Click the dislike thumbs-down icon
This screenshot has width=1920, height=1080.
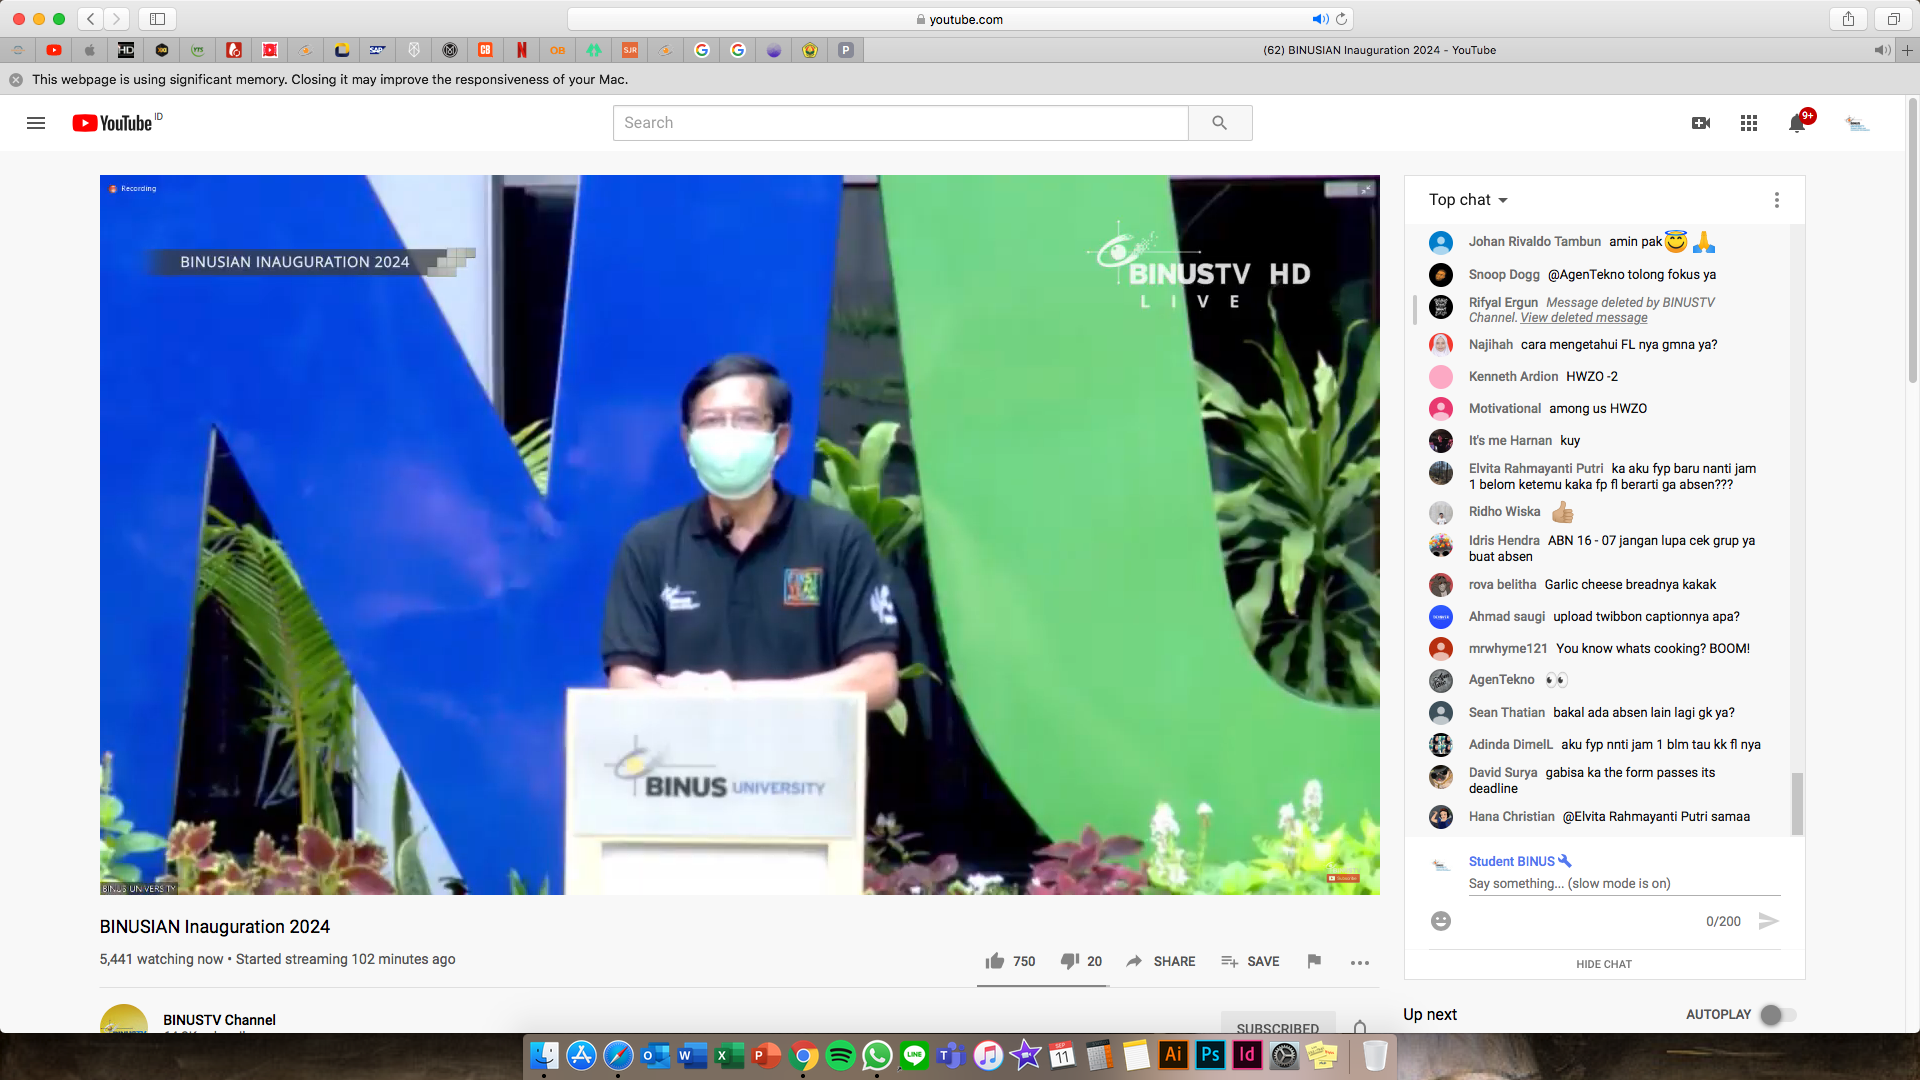pos(1069,961)
